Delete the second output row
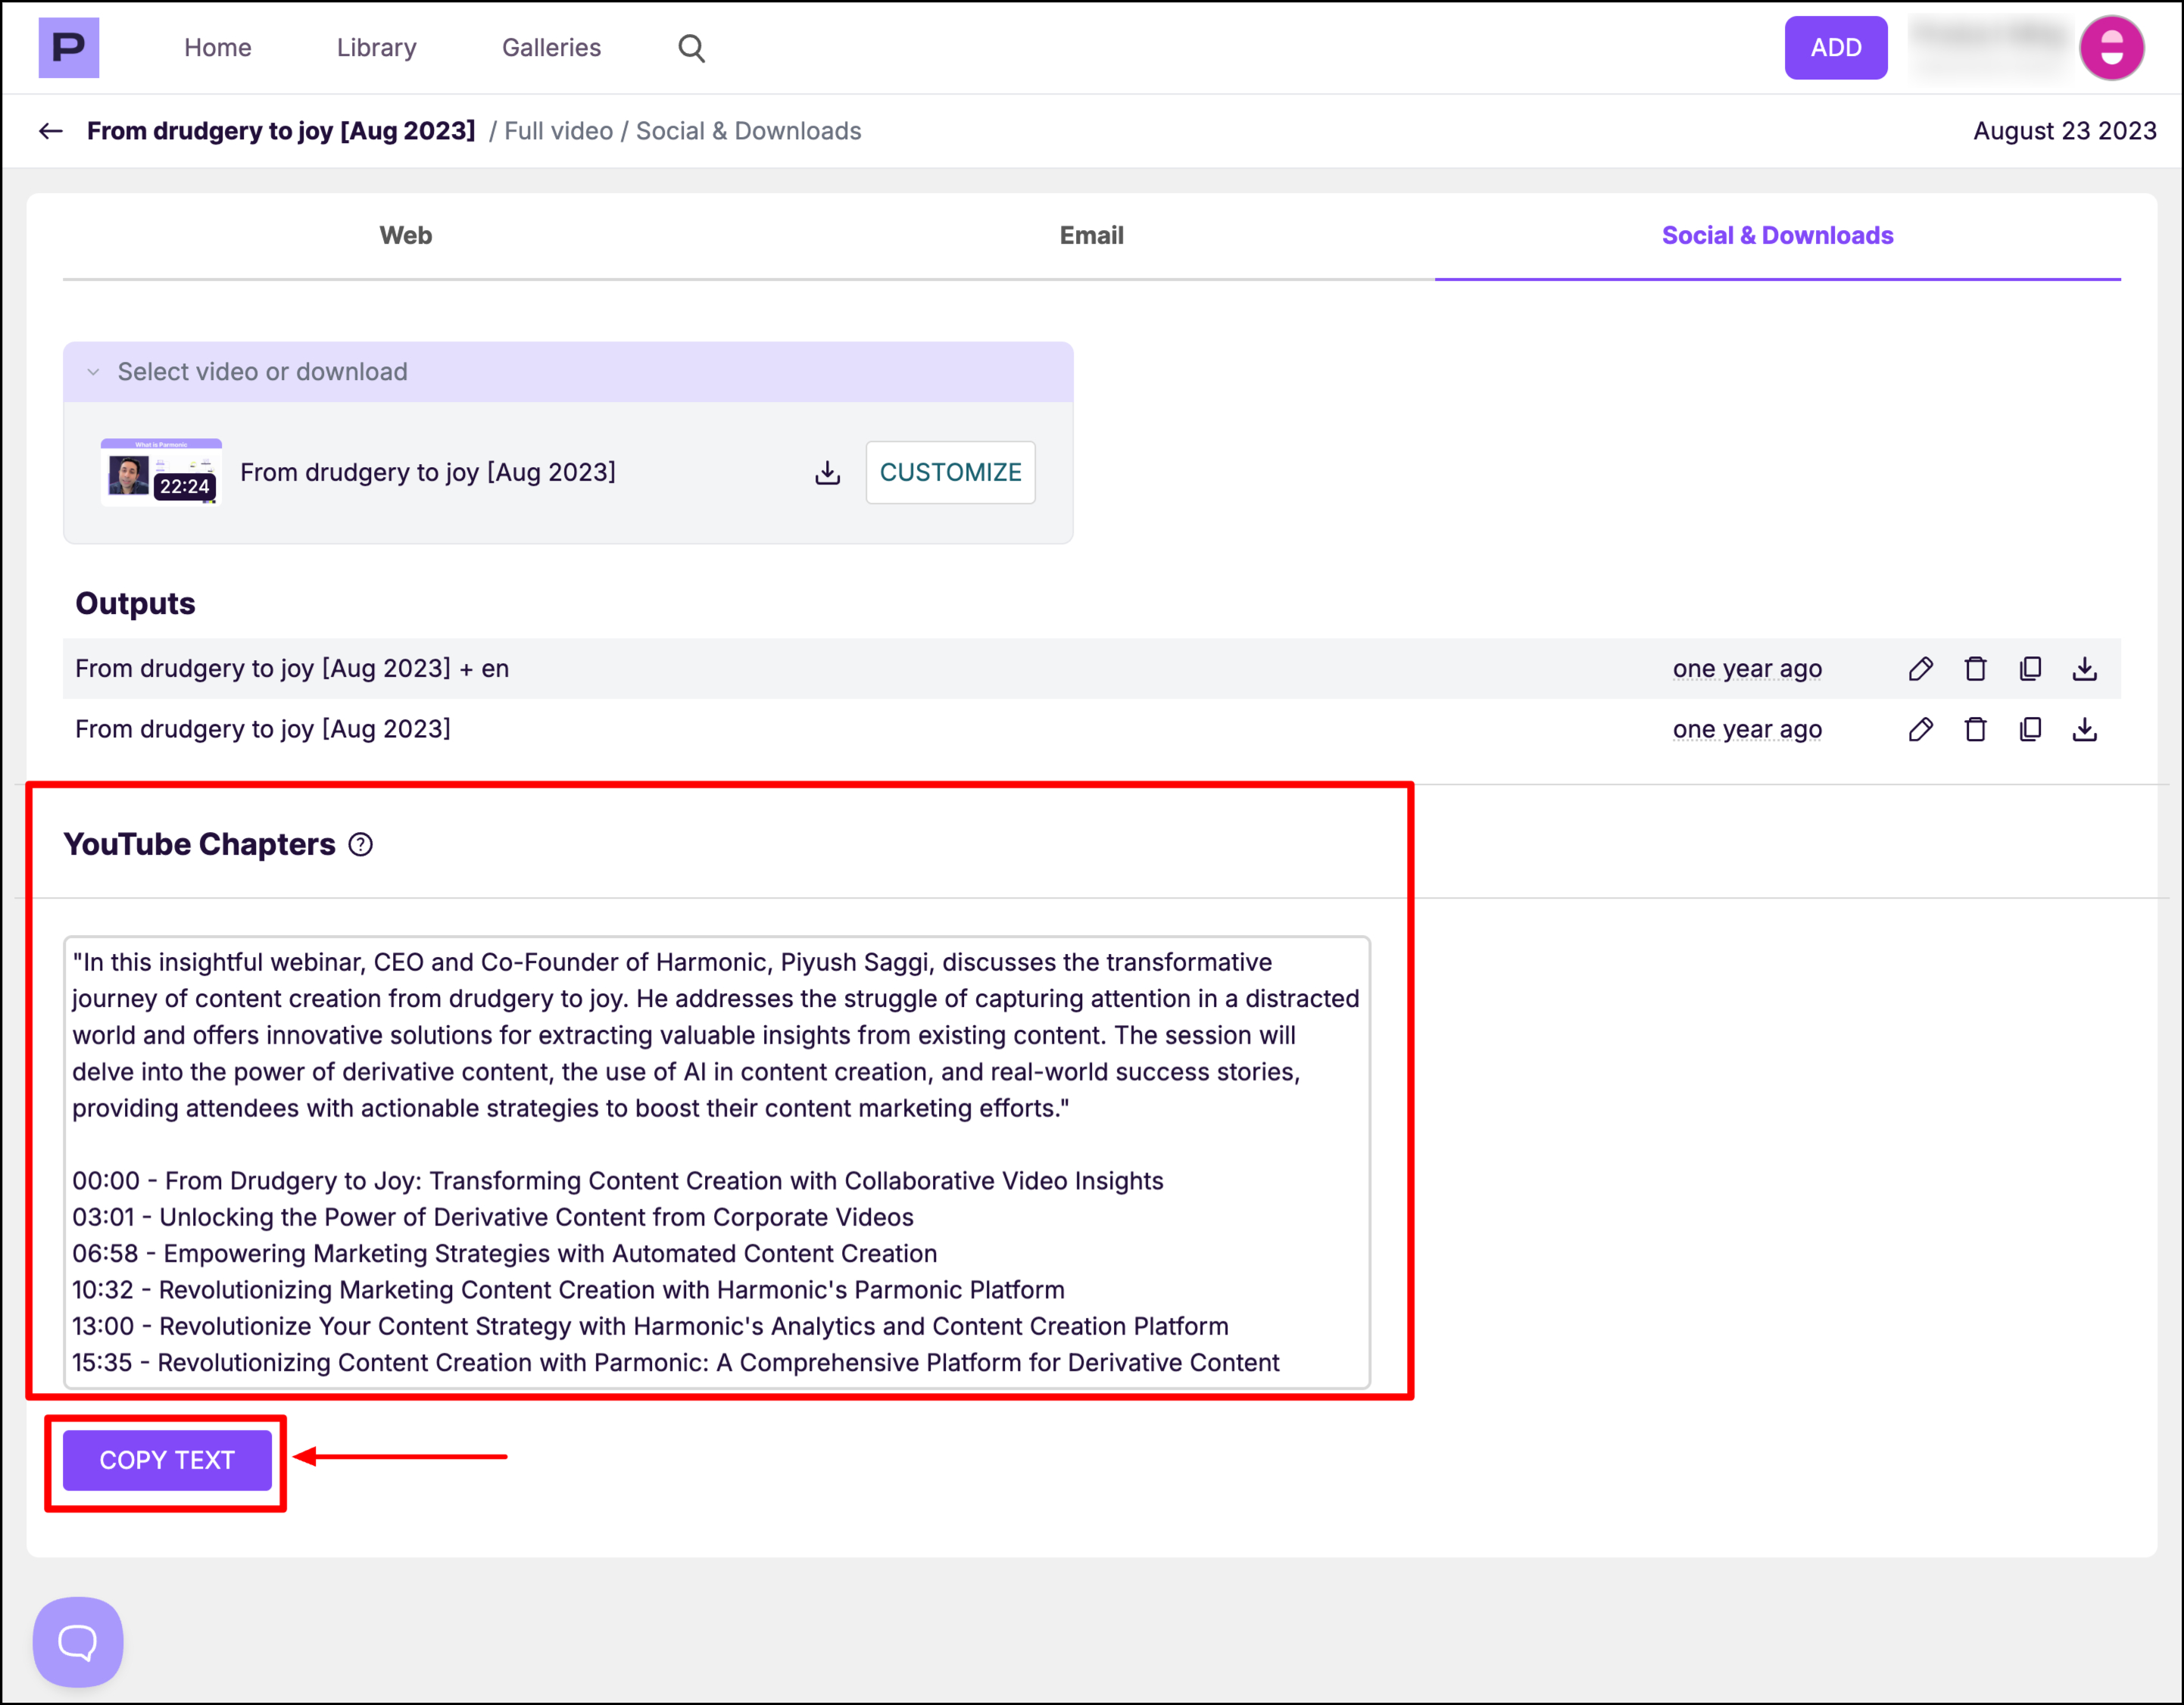This screenshot has width=2184, height=1705. click(x=1975, y=729)
